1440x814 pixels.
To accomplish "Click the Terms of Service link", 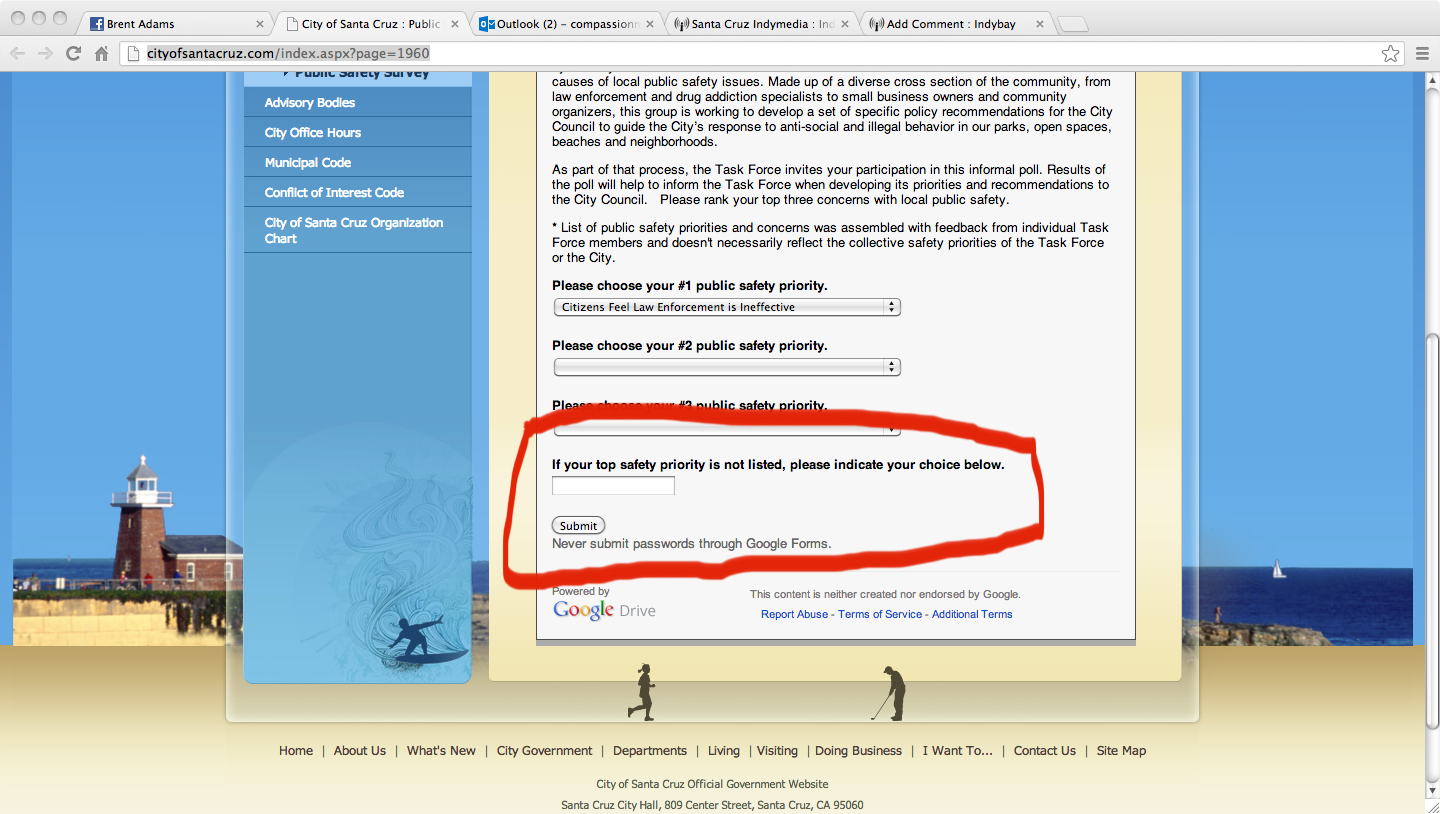I will click(880, 614).
